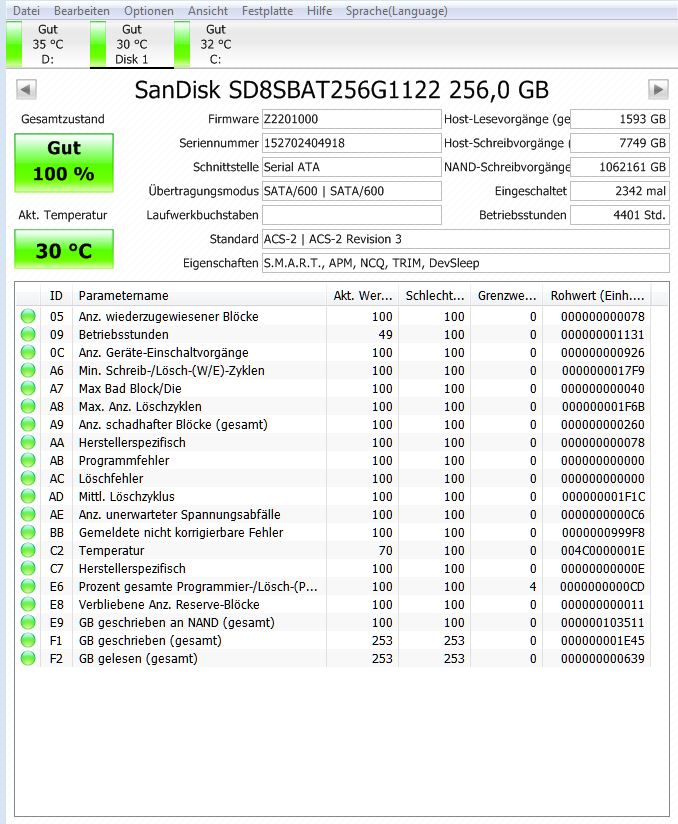The image size is (678, 824).
Task: Select 'Anz. Geräte-Einschaltvorgänge' row text
Action: tap(163, 352)
